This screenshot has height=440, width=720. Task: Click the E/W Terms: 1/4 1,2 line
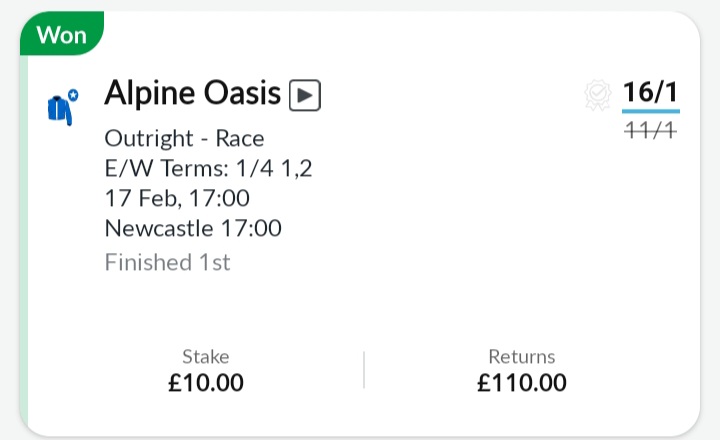point(208,168)
